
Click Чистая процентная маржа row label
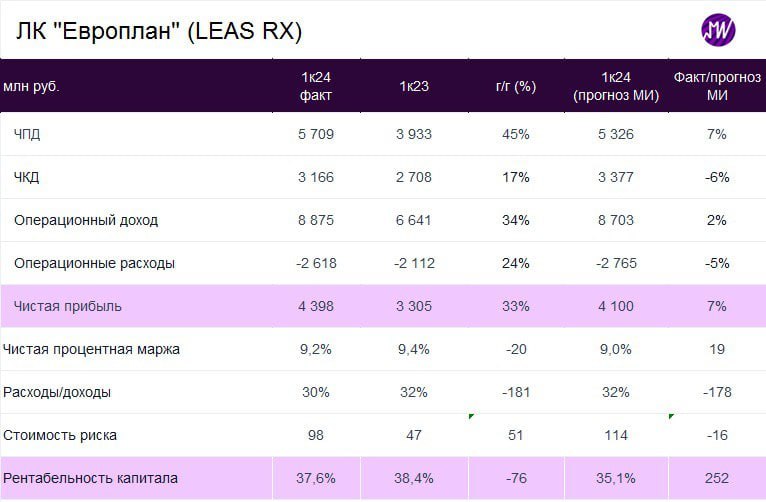click(91, 349)
